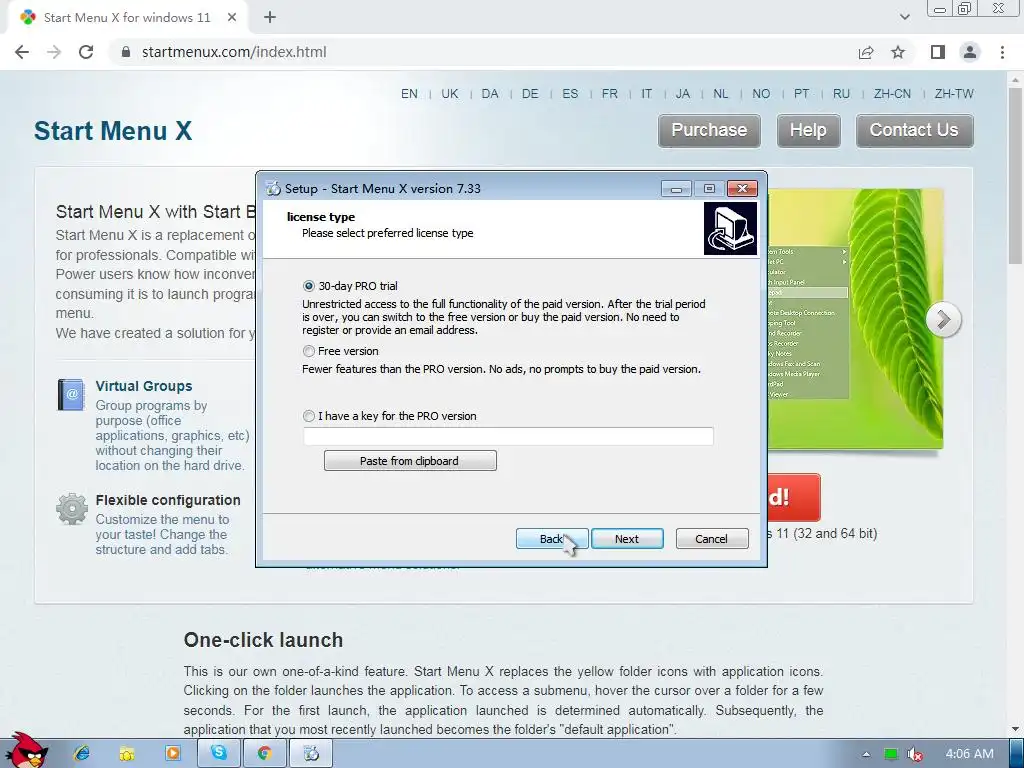Open the Purchase page

pos(709,131)
